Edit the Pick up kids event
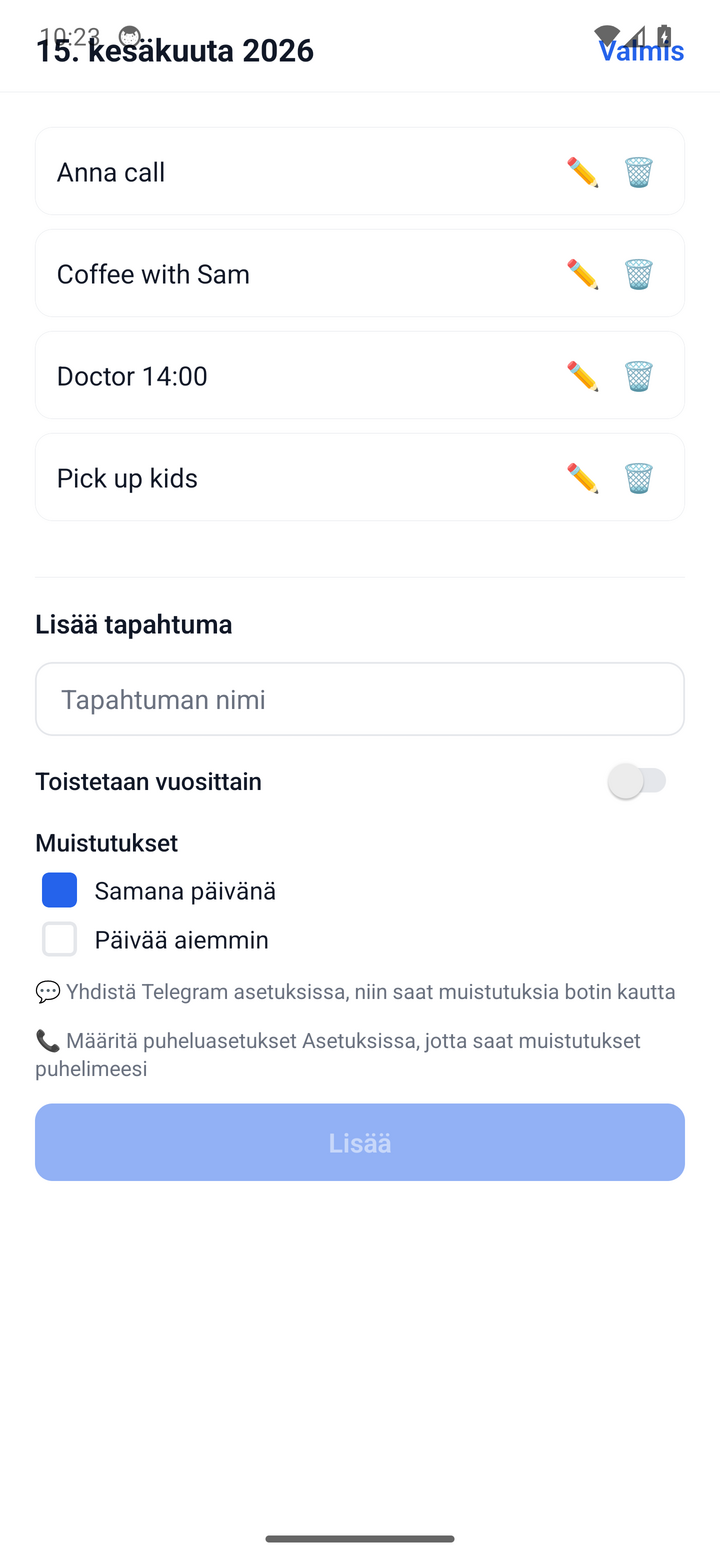 coord(582,478)
